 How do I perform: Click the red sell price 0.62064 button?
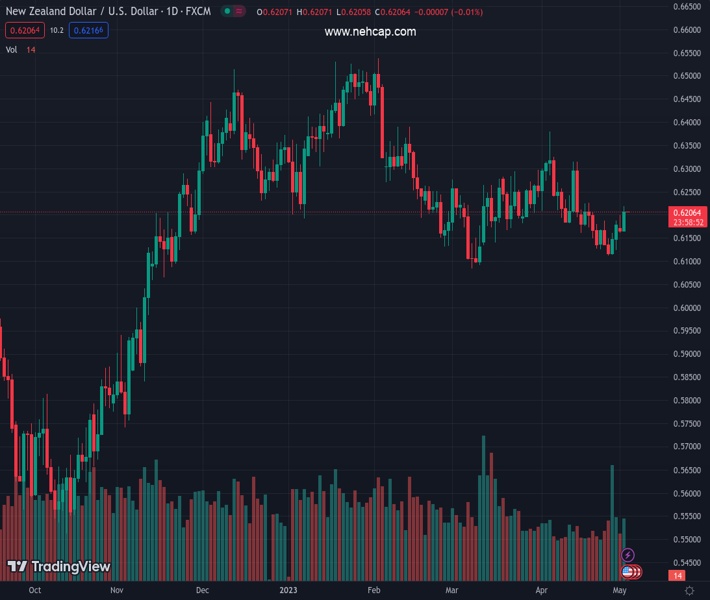pos(25,31)
